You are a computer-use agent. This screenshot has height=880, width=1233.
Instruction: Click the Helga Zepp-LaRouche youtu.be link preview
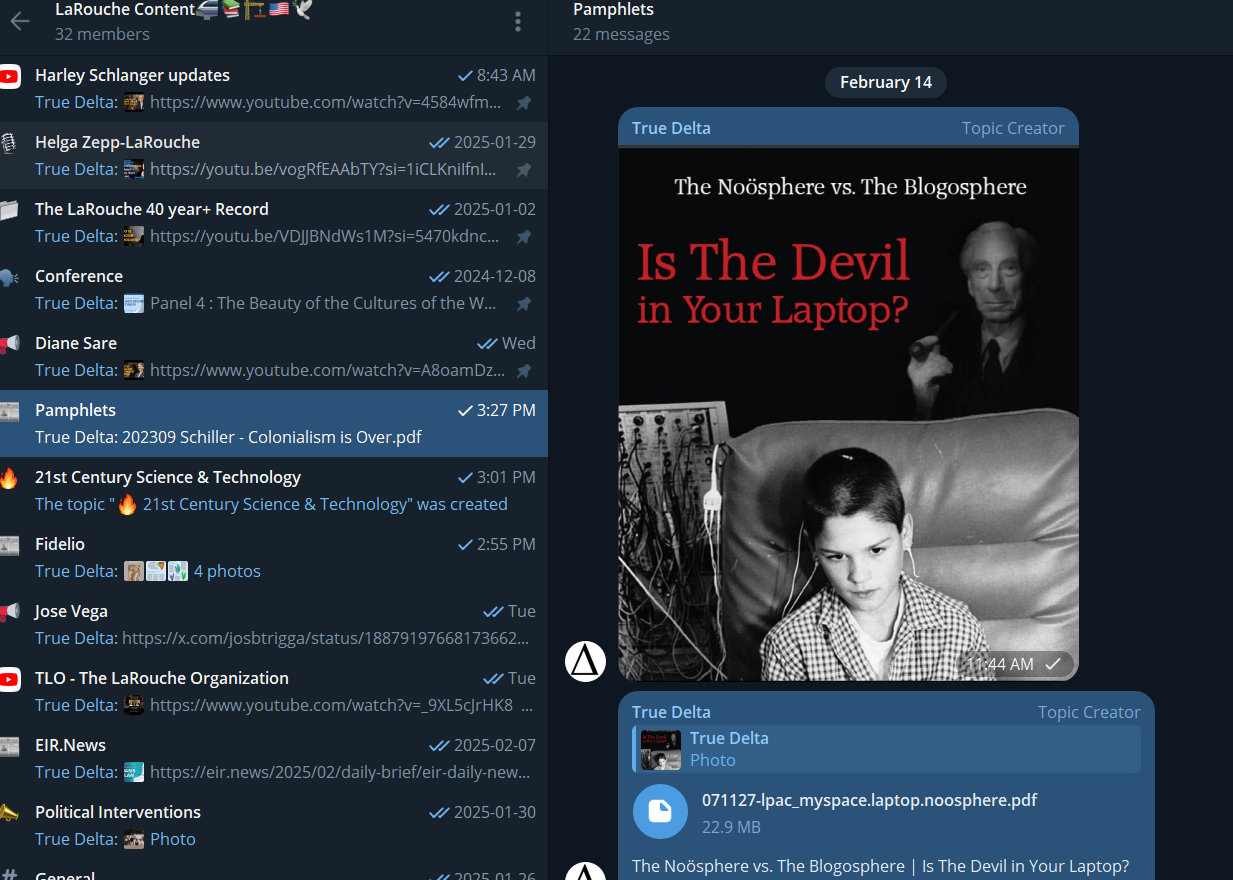323,169
